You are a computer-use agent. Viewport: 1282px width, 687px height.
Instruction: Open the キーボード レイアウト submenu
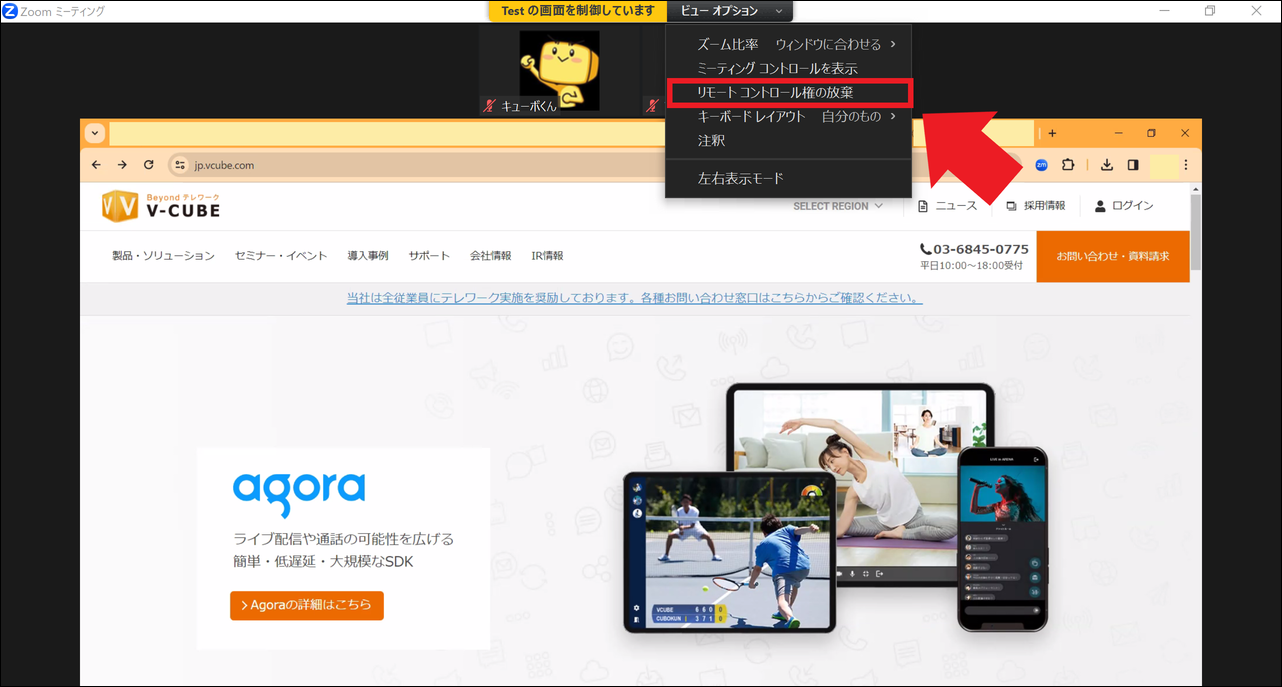coord(789,117)
